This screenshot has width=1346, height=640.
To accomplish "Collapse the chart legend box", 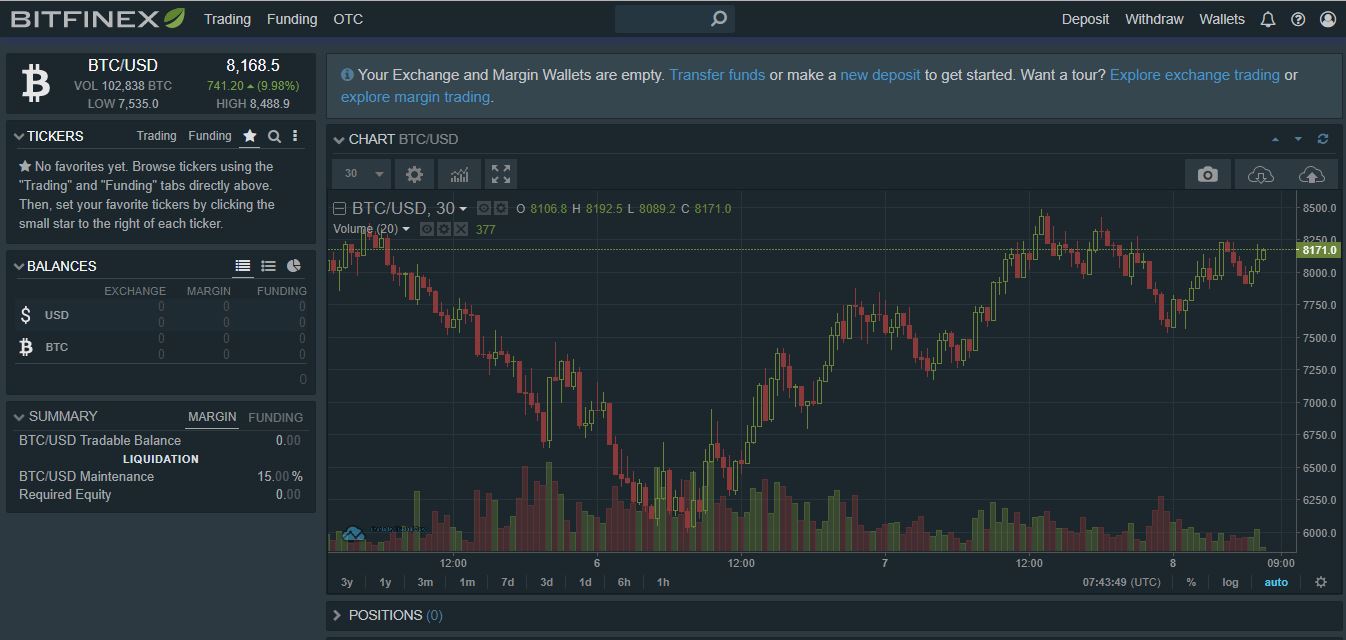I will point(339,208).
